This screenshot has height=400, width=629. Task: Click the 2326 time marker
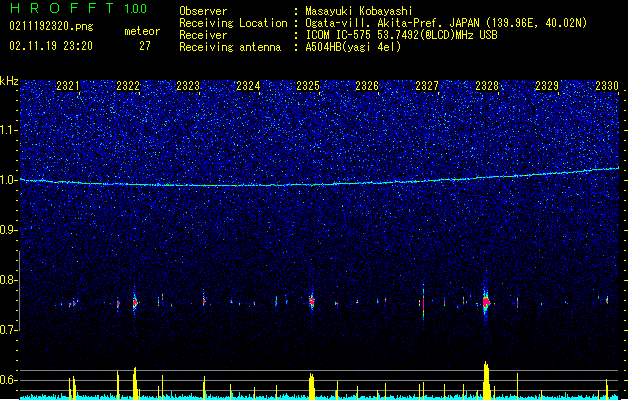(x=367, y=86)
